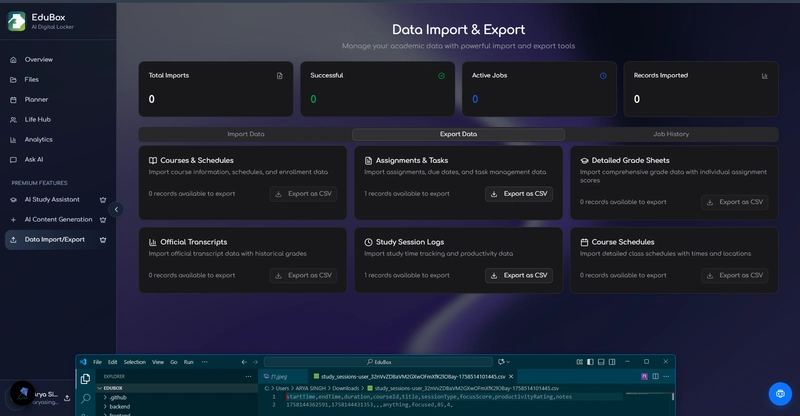Image resolution: width=800 pixels, height=416 pixels.
Task: Expand the backend folder in Explorer
Action: [117, 407]
